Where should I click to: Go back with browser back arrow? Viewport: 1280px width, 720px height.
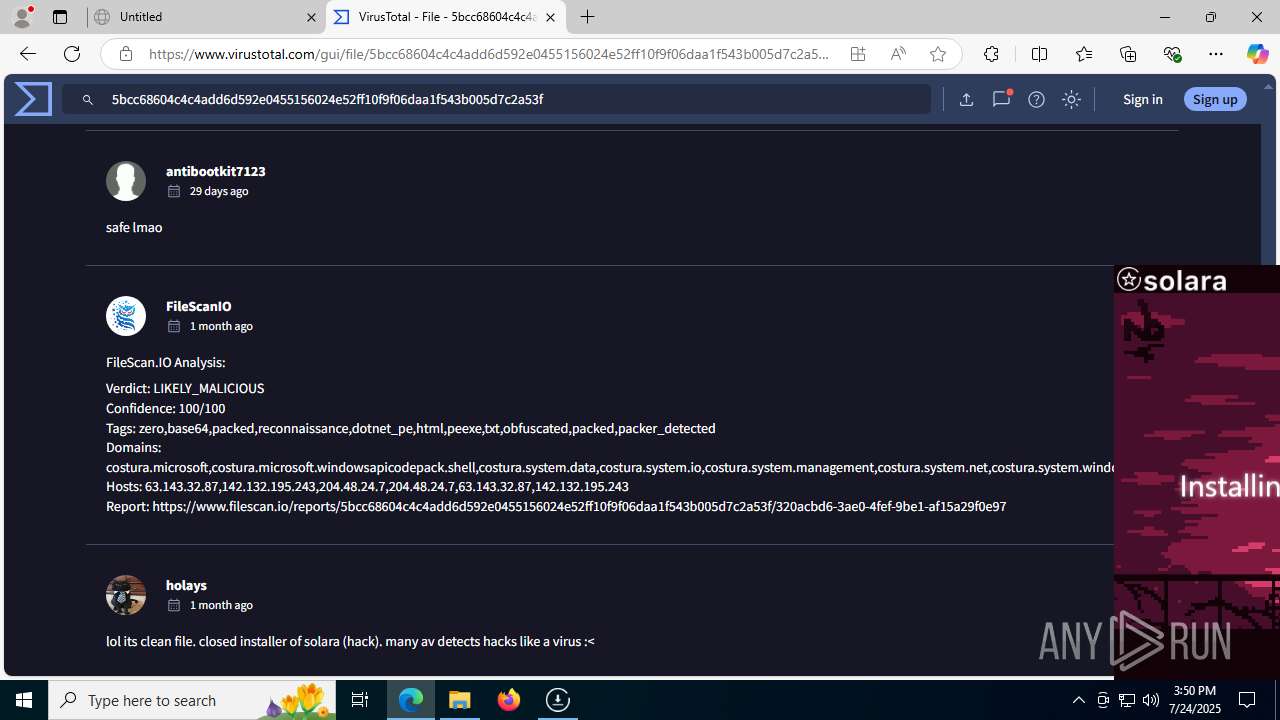point(27,54)
